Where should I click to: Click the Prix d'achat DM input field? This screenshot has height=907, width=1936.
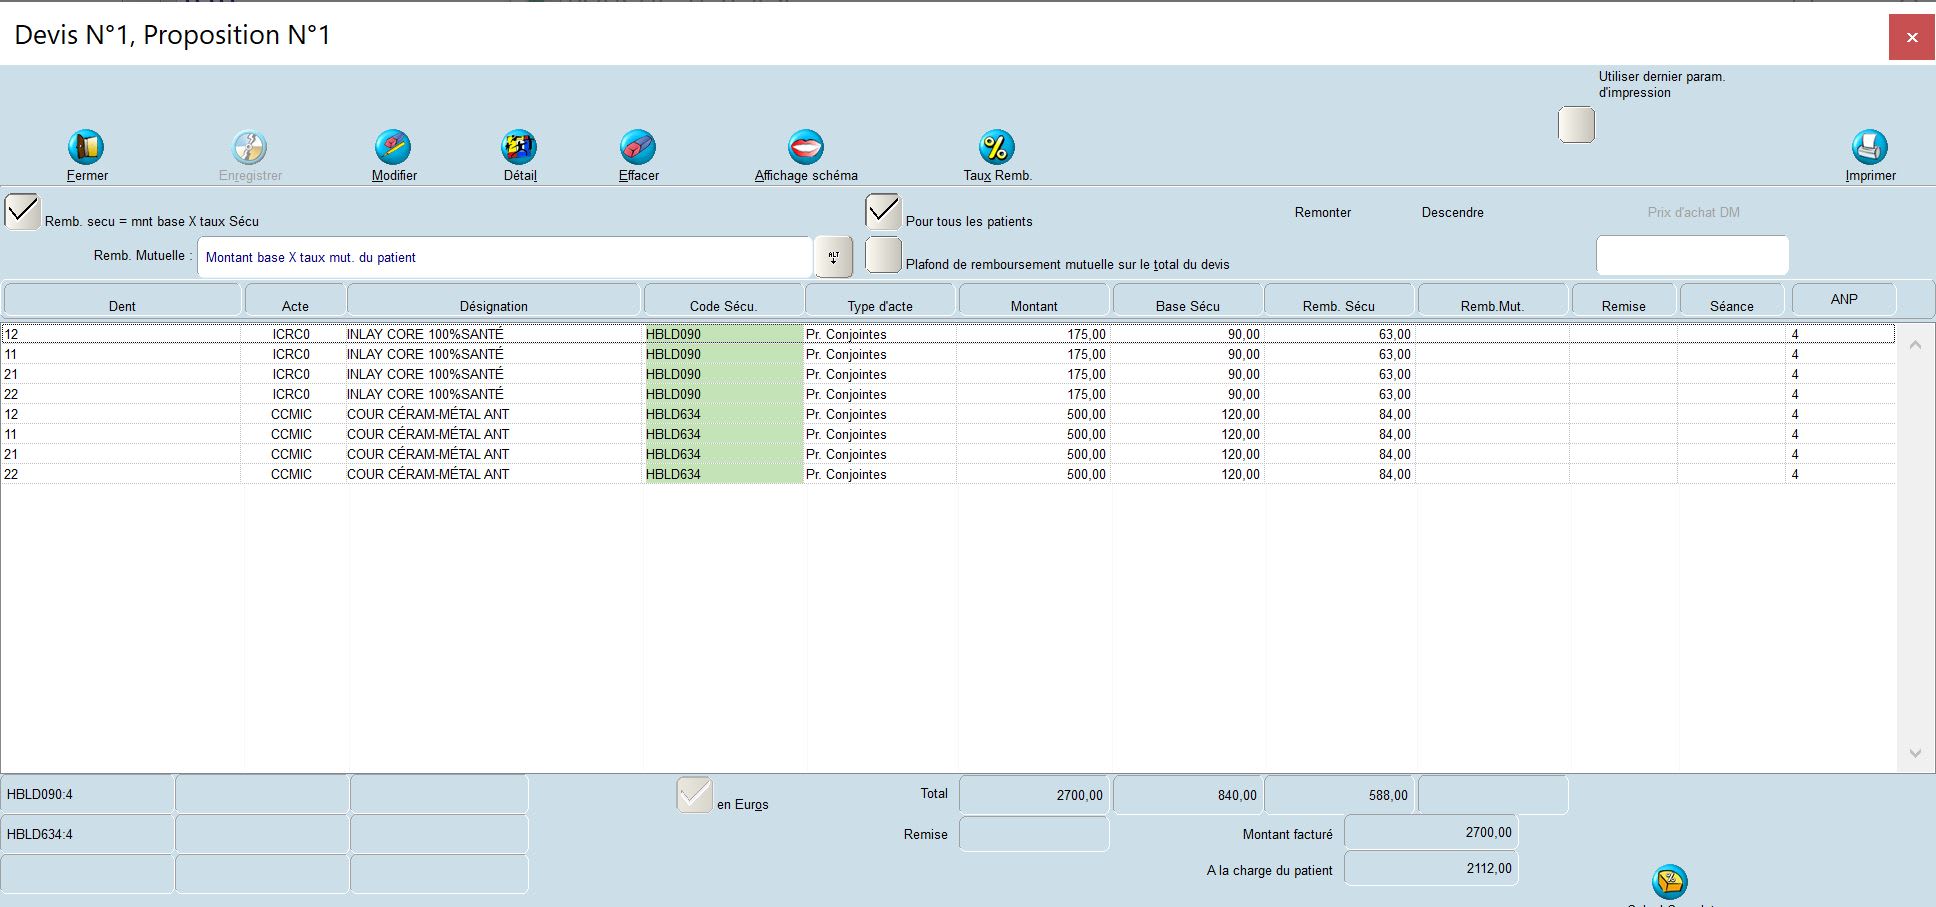(1692, 256)
